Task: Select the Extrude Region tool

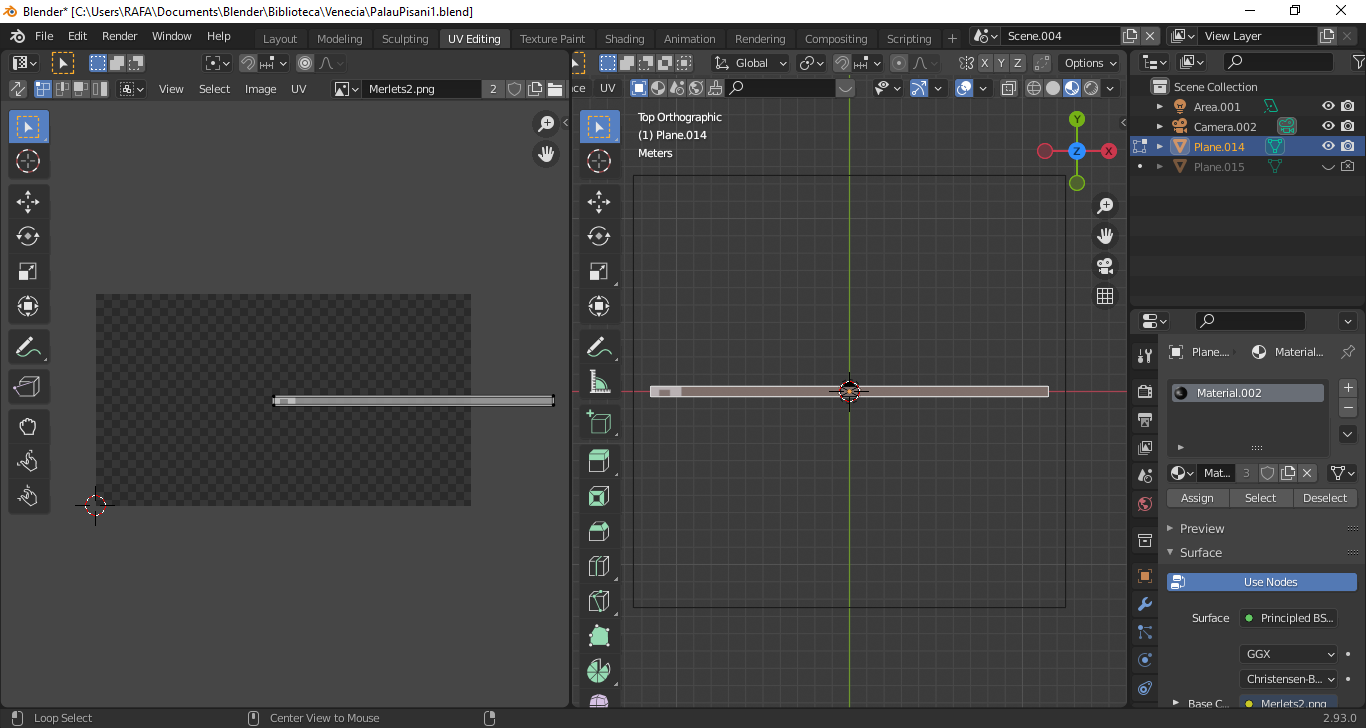Action: 599,462
